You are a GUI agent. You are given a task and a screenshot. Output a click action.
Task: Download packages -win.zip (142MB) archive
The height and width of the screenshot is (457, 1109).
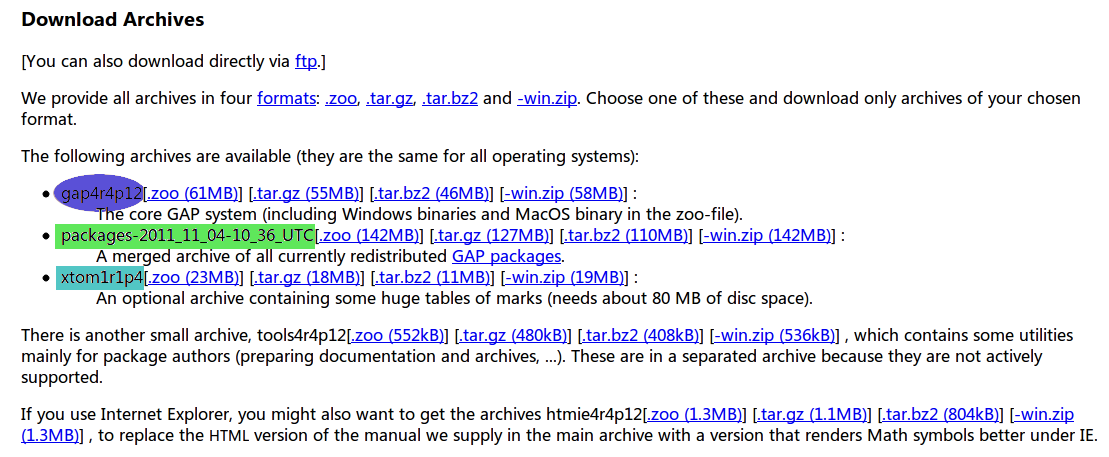pyautogui.click(x=766, y=235)
